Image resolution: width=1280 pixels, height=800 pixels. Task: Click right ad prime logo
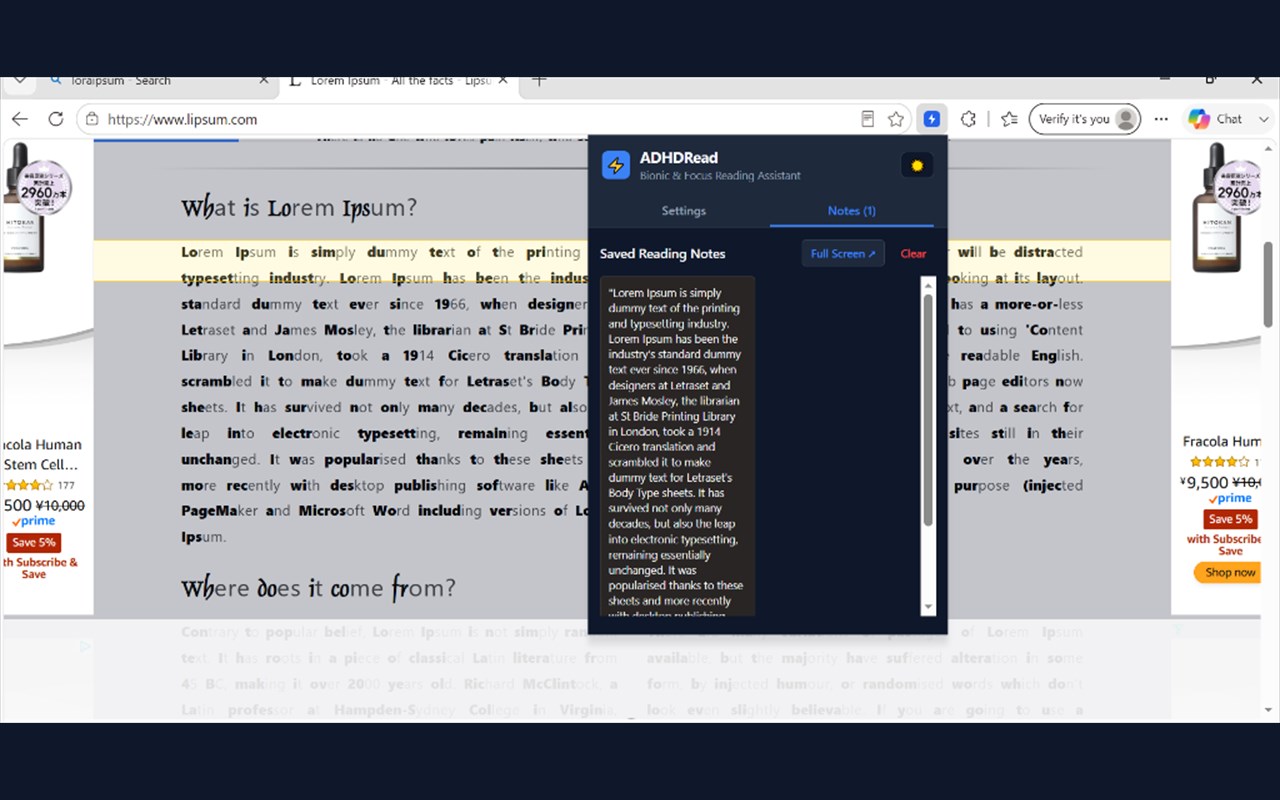click(1230, 497)
